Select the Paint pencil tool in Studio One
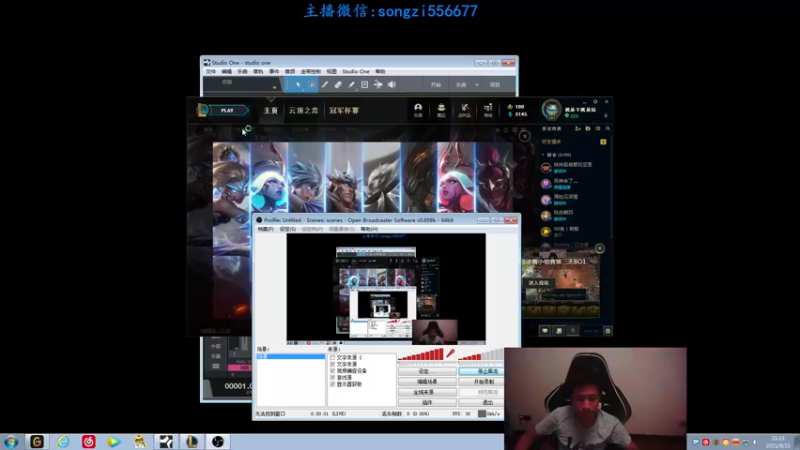The height and width of the screenshot is (450, 800). tap(351, 85)
